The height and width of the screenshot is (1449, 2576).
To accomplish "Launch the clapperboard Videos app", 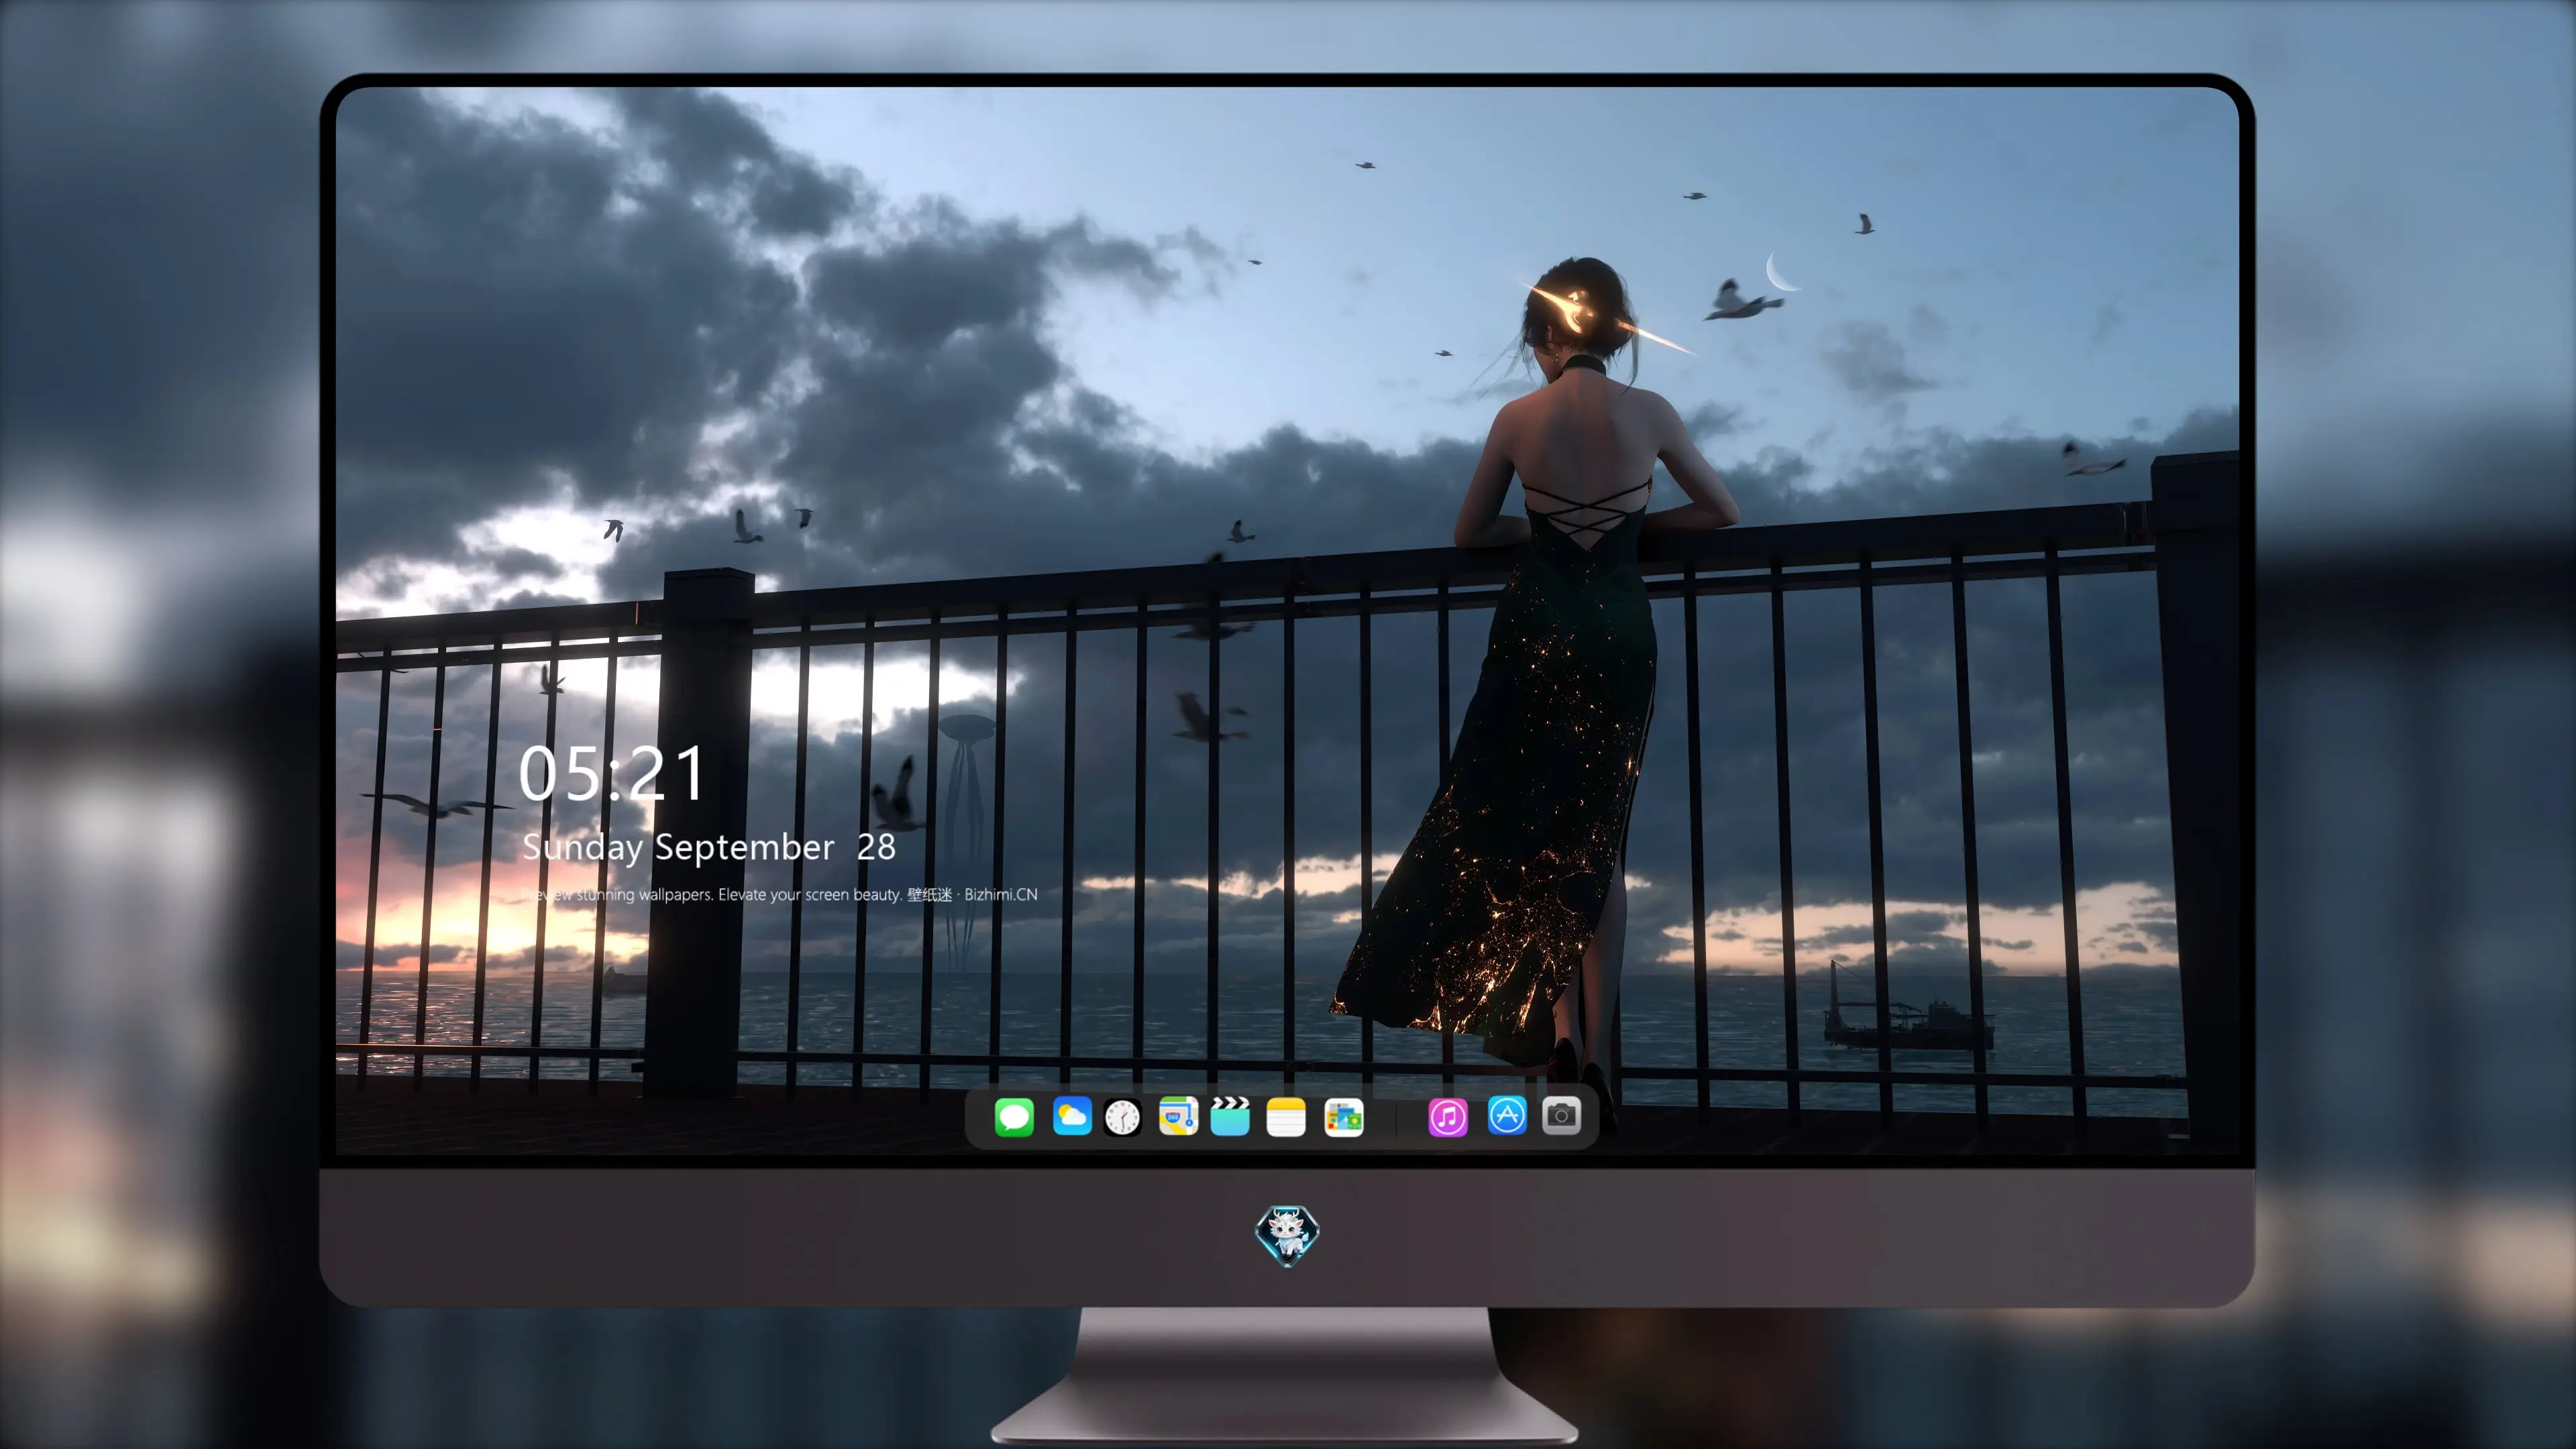I will [x=1230, y=1116].
